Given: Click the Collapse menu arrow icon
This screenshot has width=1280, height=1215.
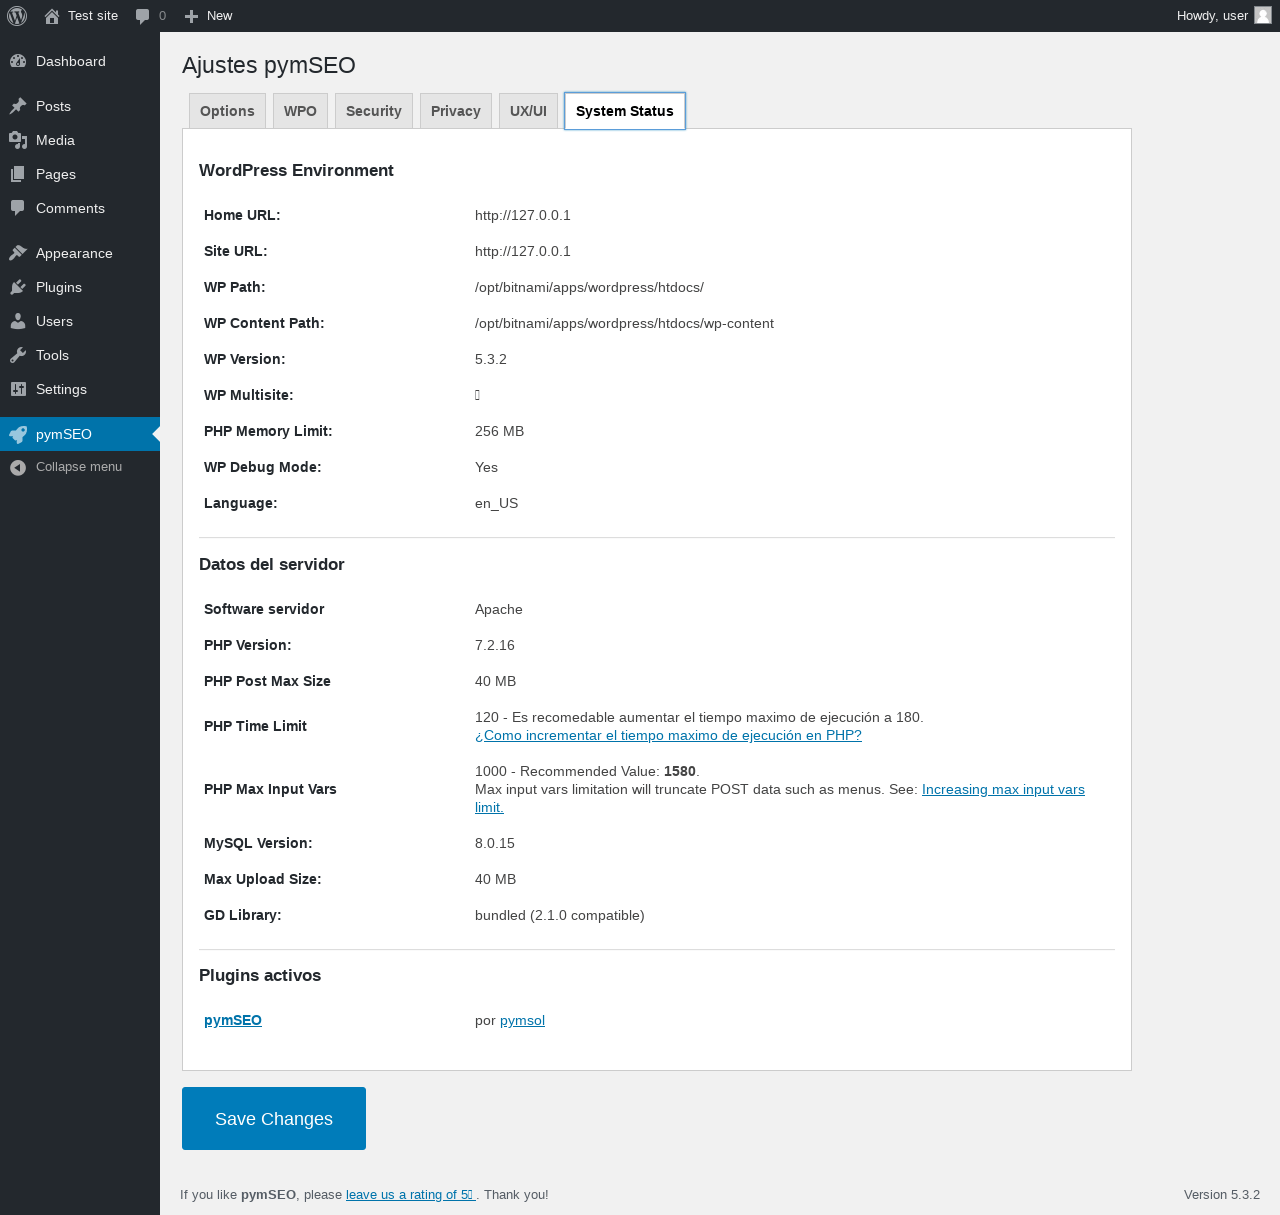Looking at the screenshot, I should 18,467.
